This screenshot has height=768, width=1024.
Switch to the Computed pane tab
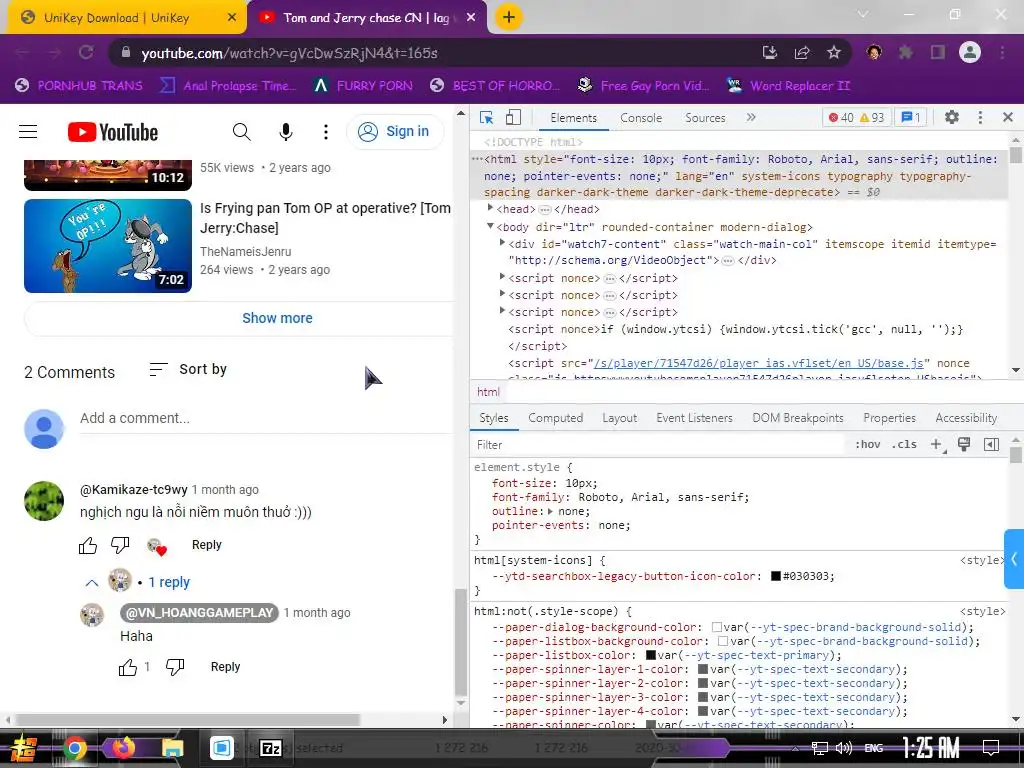tap(555, 418)
